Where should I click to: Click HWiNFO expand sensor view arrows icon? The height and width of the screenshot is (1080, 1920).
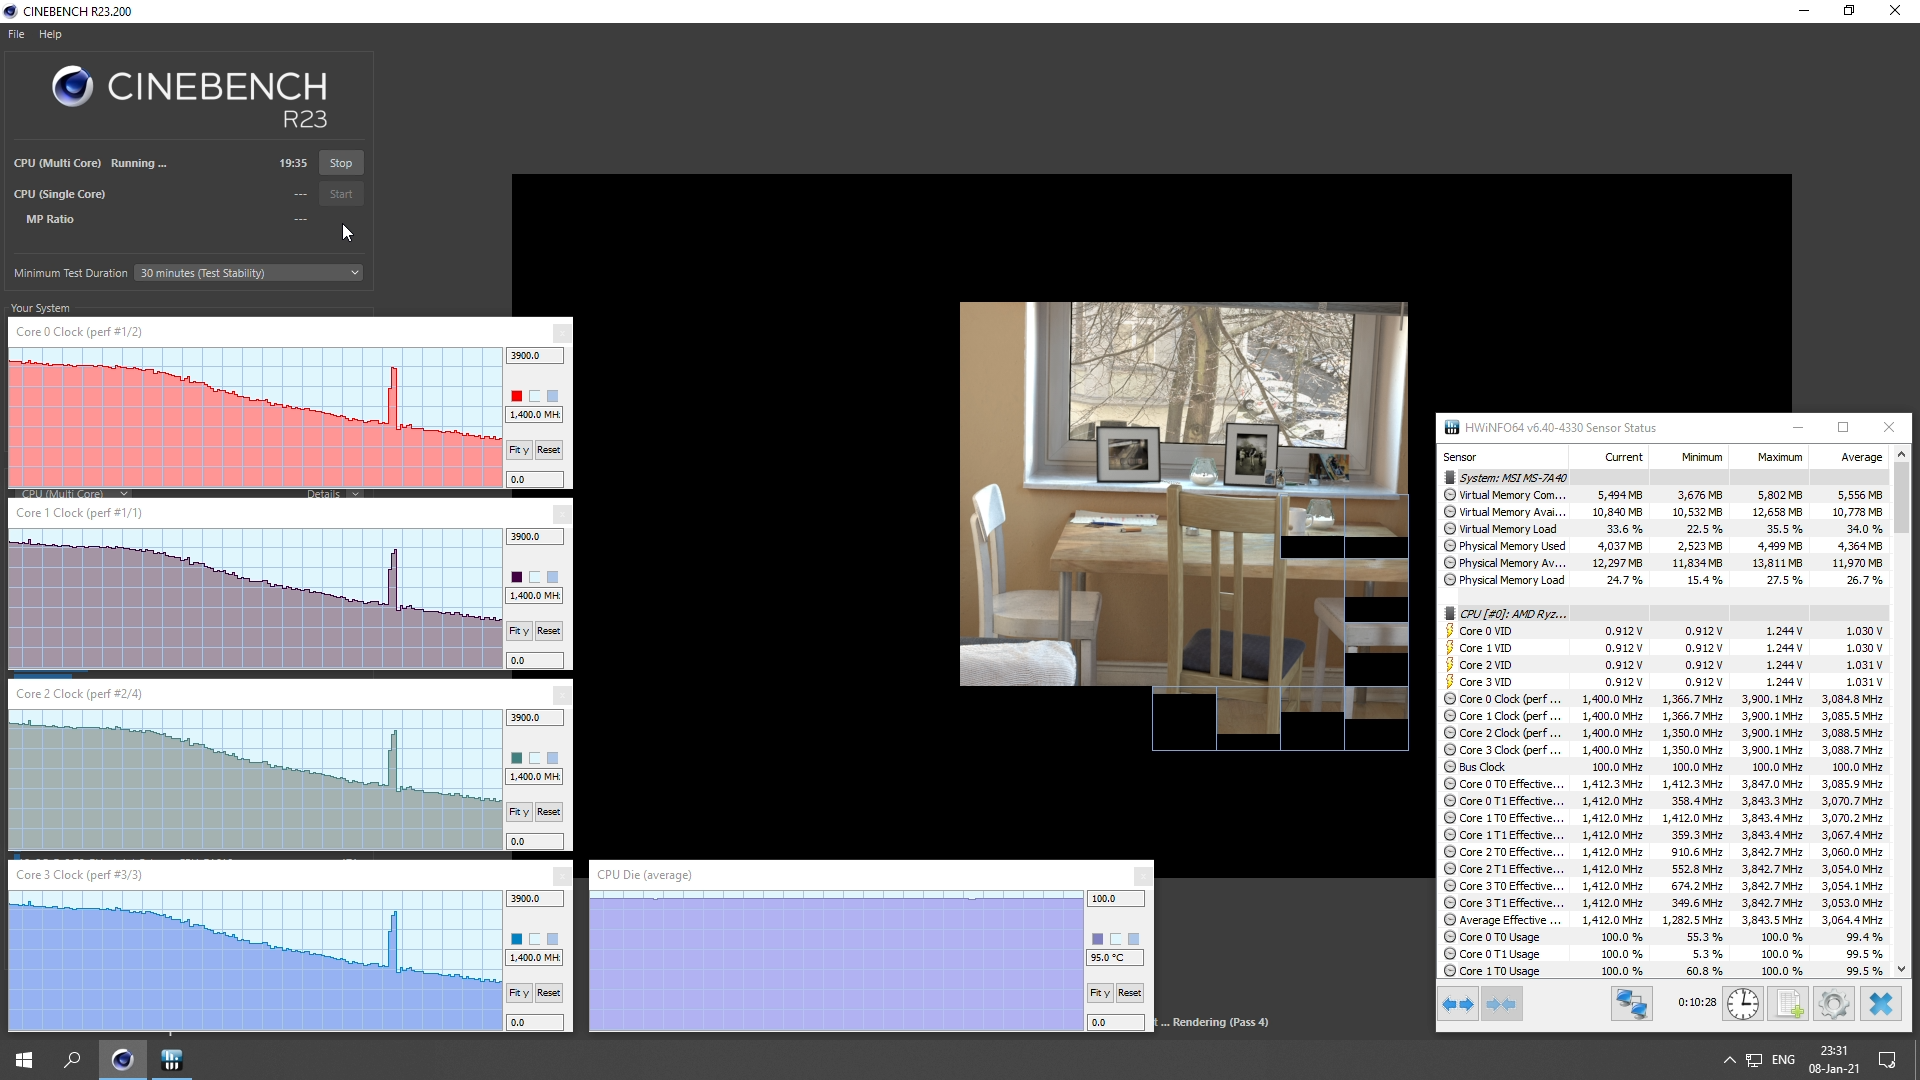pos(1459,1004)
